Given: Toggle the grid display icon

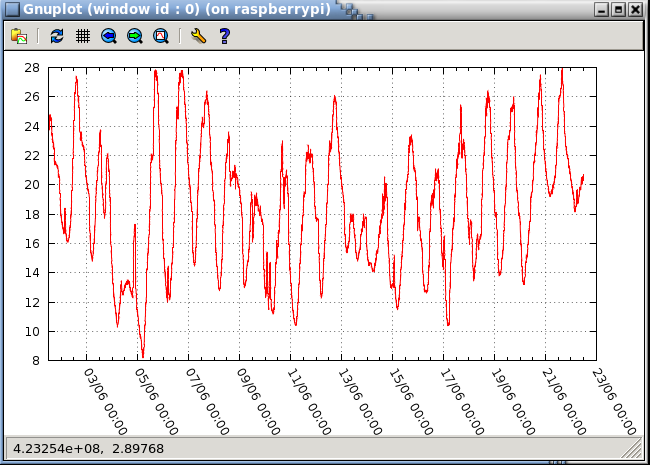Looking at the screenshot, I should tap(83, 36).
